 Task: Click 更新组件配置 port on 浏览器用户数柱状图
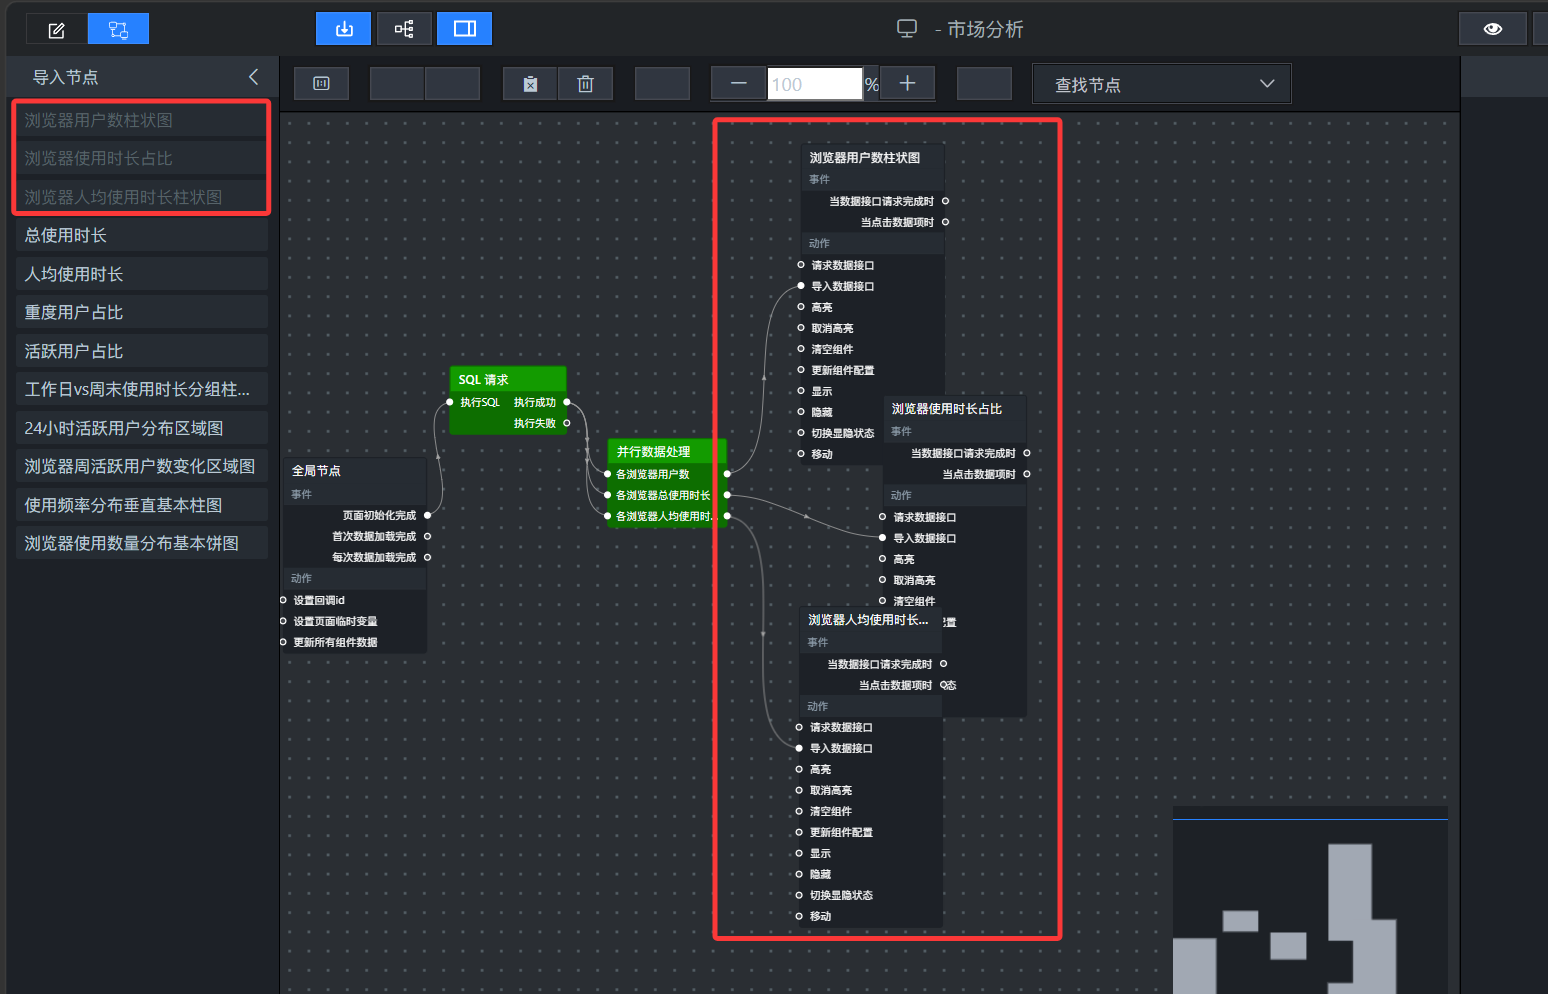[x=801, y=370]
